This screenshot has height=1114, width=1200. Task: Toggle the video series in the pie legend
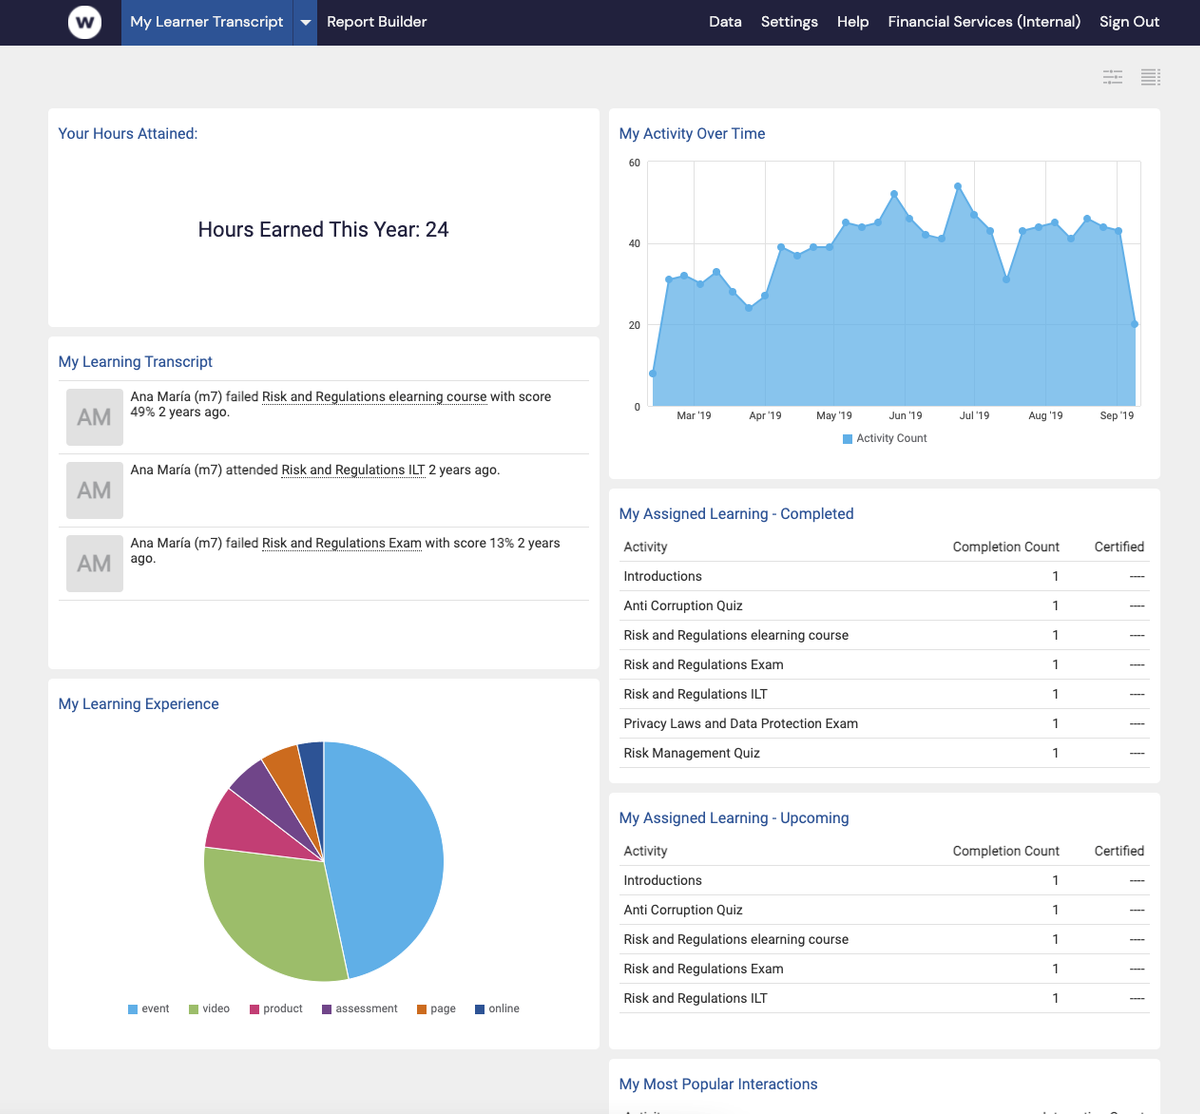[x=209, y=1008]
